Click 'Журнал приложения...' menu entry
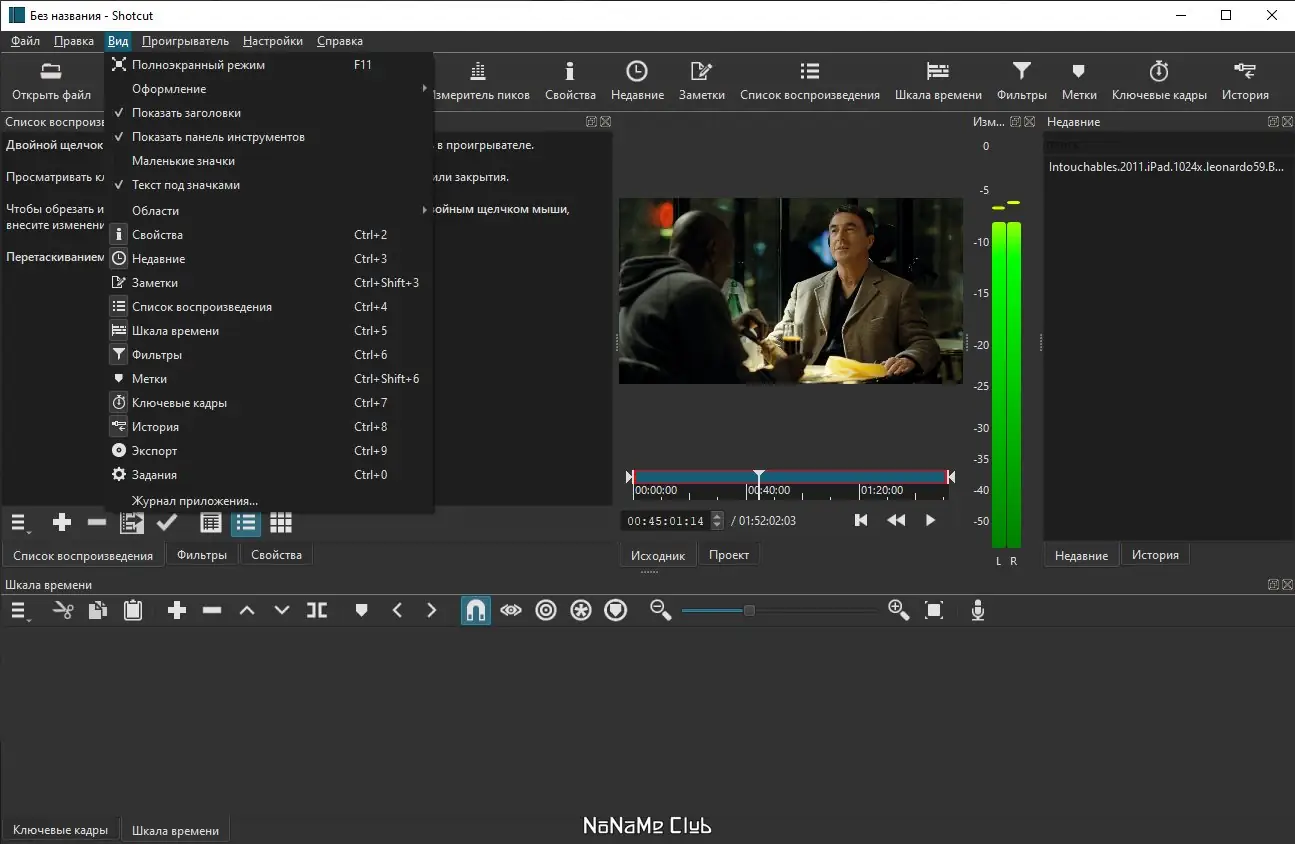The width and height of the screenshot is (1295, 844). pos(195,501)
